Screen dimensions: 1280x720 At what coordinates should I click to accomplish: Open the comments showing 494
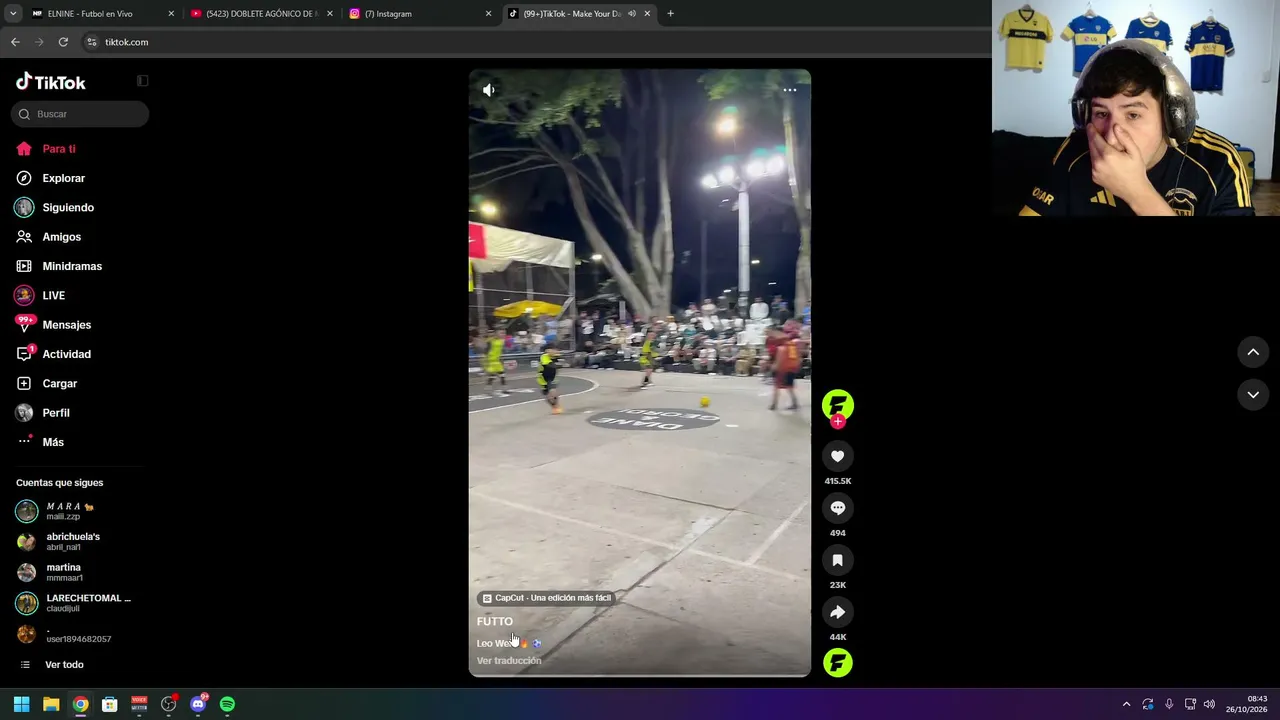(x=838, y=508)
